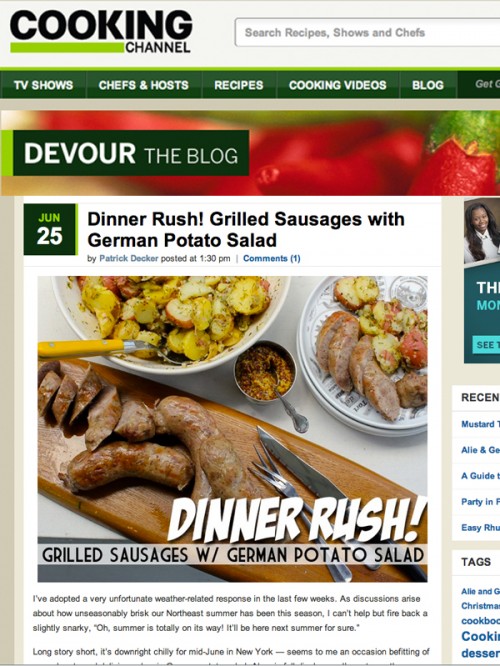Screen dimensions: 500x666
Task: Click the June 25 date badge
Action: click(x=51, y=229)
